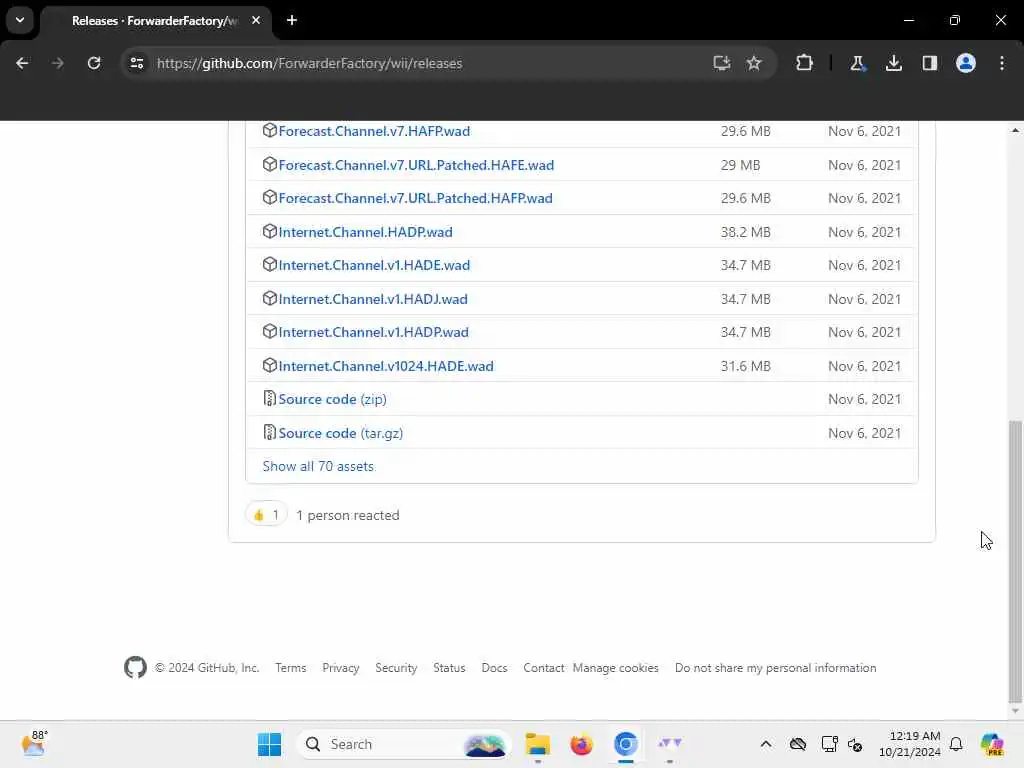
Task: Click the 31.6 MB size for Internet.Channel.v1024.HADE.wad
Action: tap(746, 366)
